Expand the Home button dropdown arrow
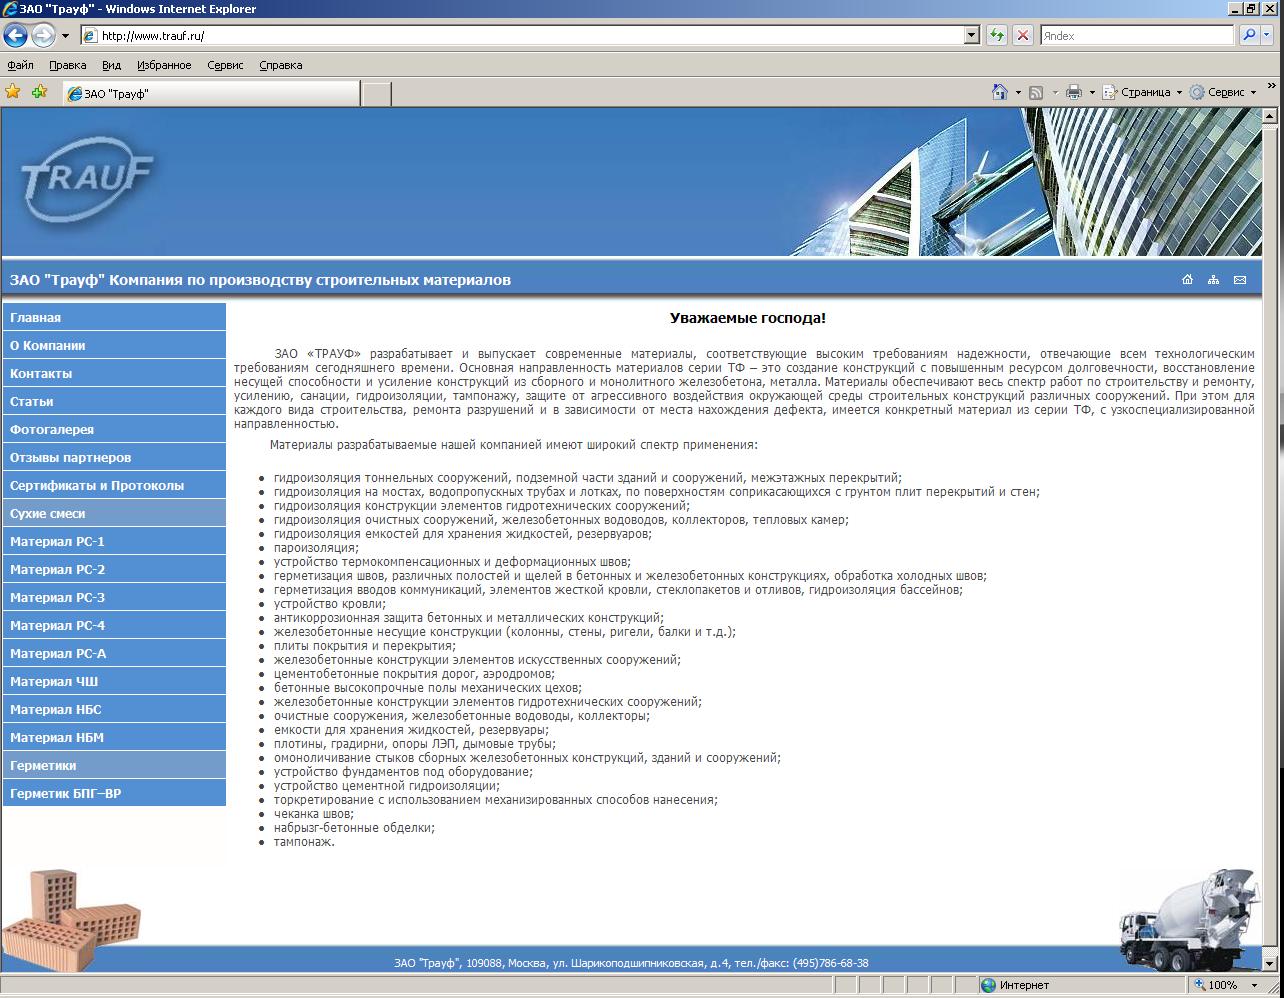 point(1018,92)
